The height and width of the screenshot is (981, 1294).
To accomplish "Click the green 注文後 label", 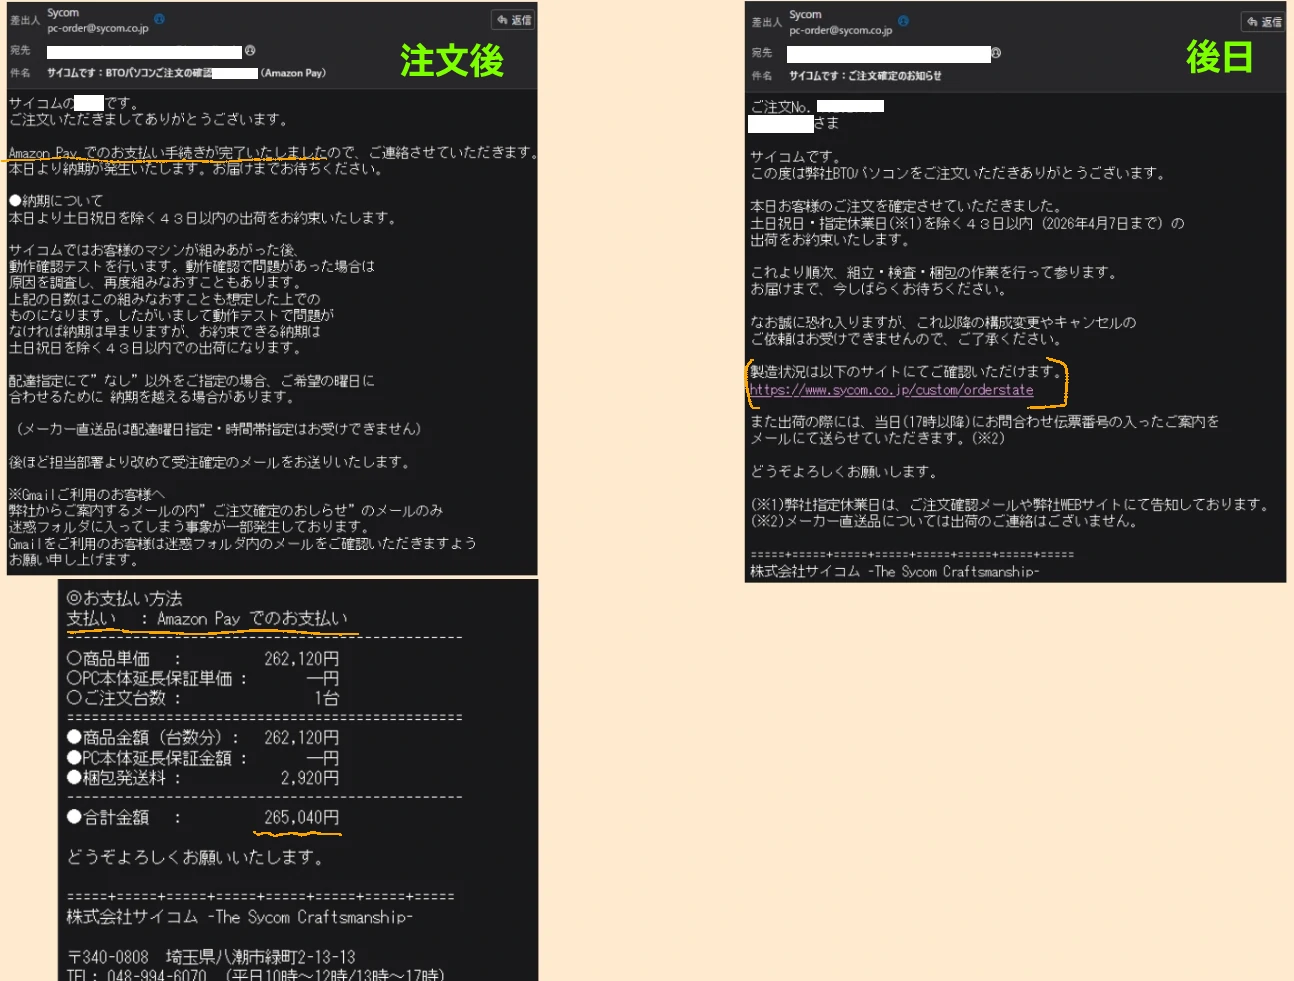I will tap(452, 61).
